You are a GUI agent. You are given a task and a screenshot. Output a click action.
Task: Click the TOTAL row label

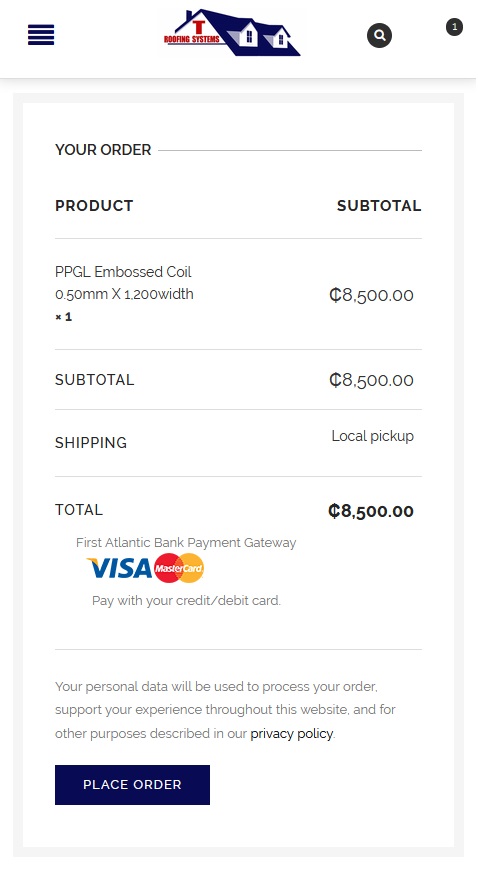click(79, 510)
